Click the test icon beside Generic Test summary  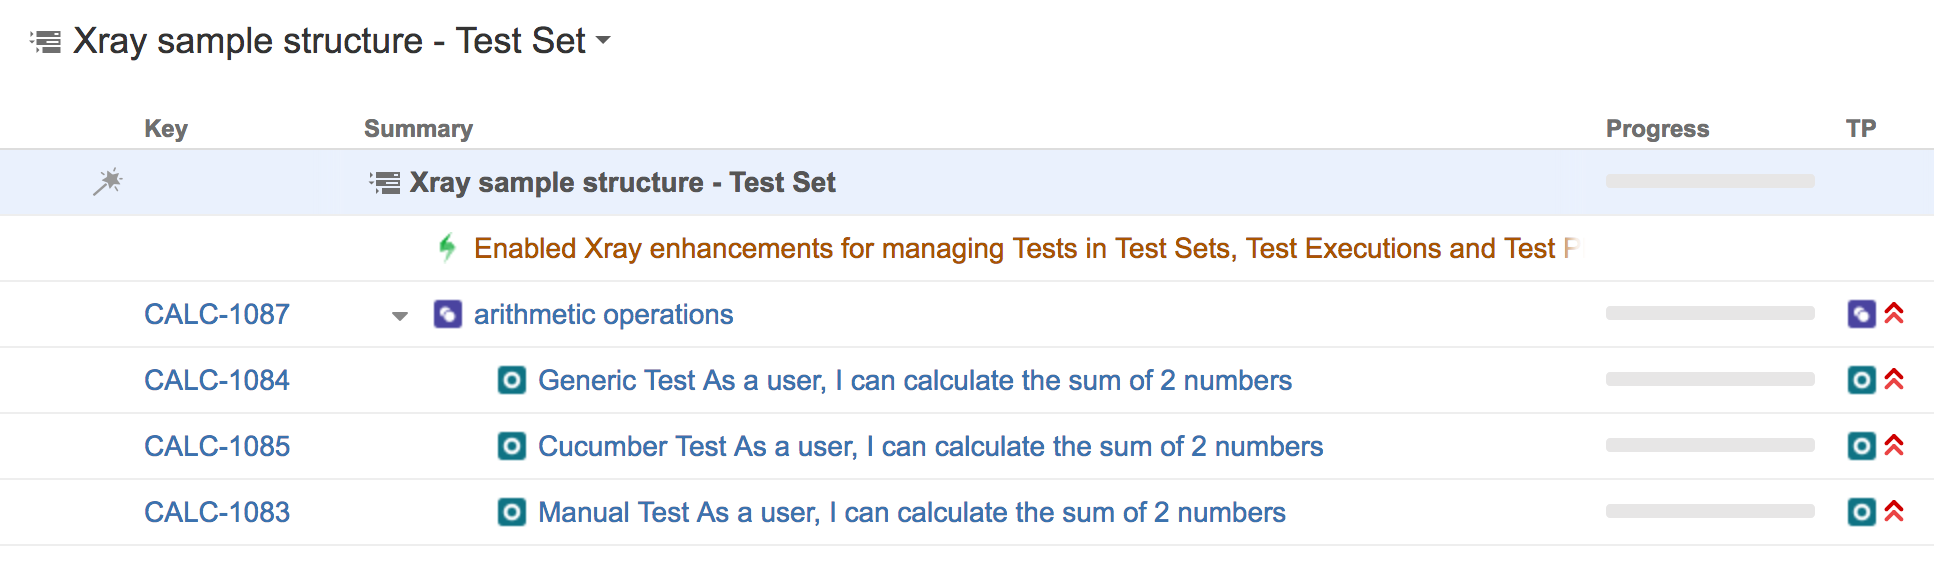(512, 380)
